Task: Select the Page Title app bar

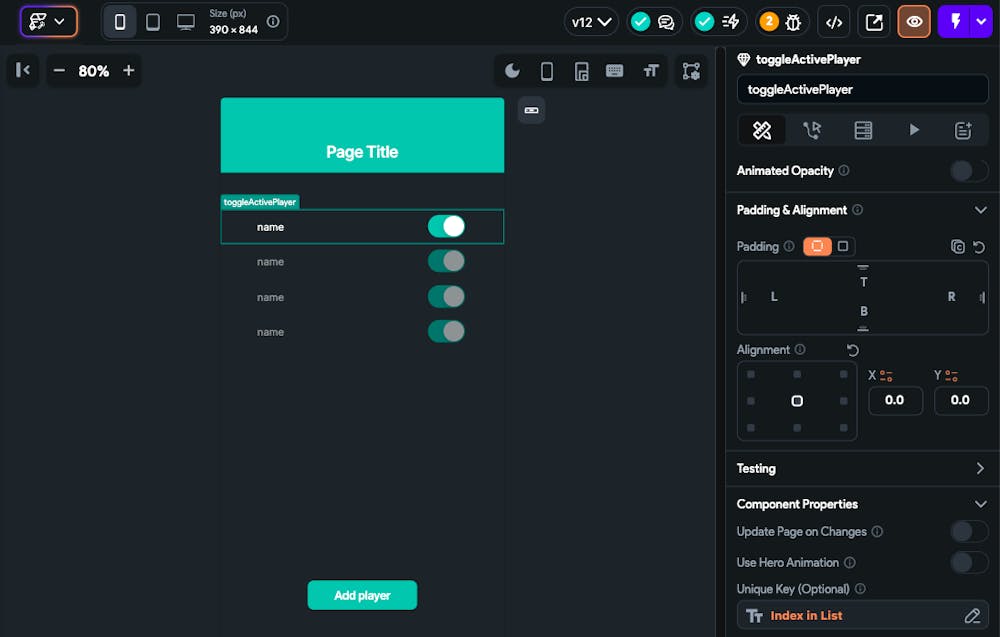Action: 362,135
